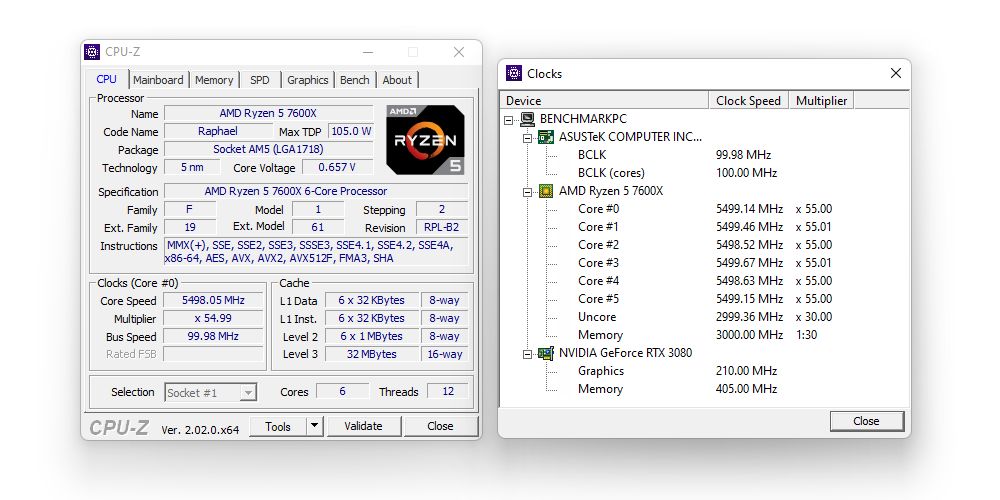
Task: Click the Device column header
Action: coord(604,101)
